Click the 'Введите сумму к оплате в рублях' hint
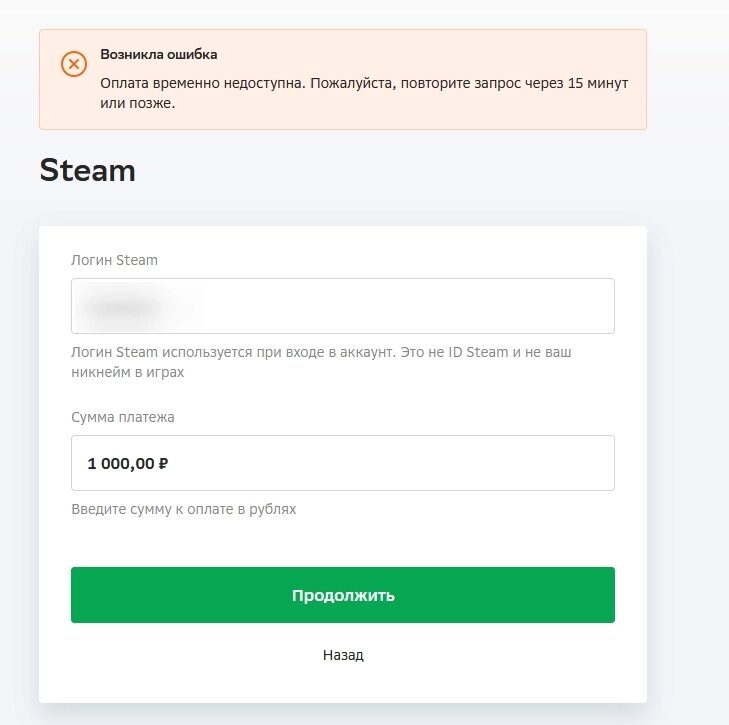 184,509
